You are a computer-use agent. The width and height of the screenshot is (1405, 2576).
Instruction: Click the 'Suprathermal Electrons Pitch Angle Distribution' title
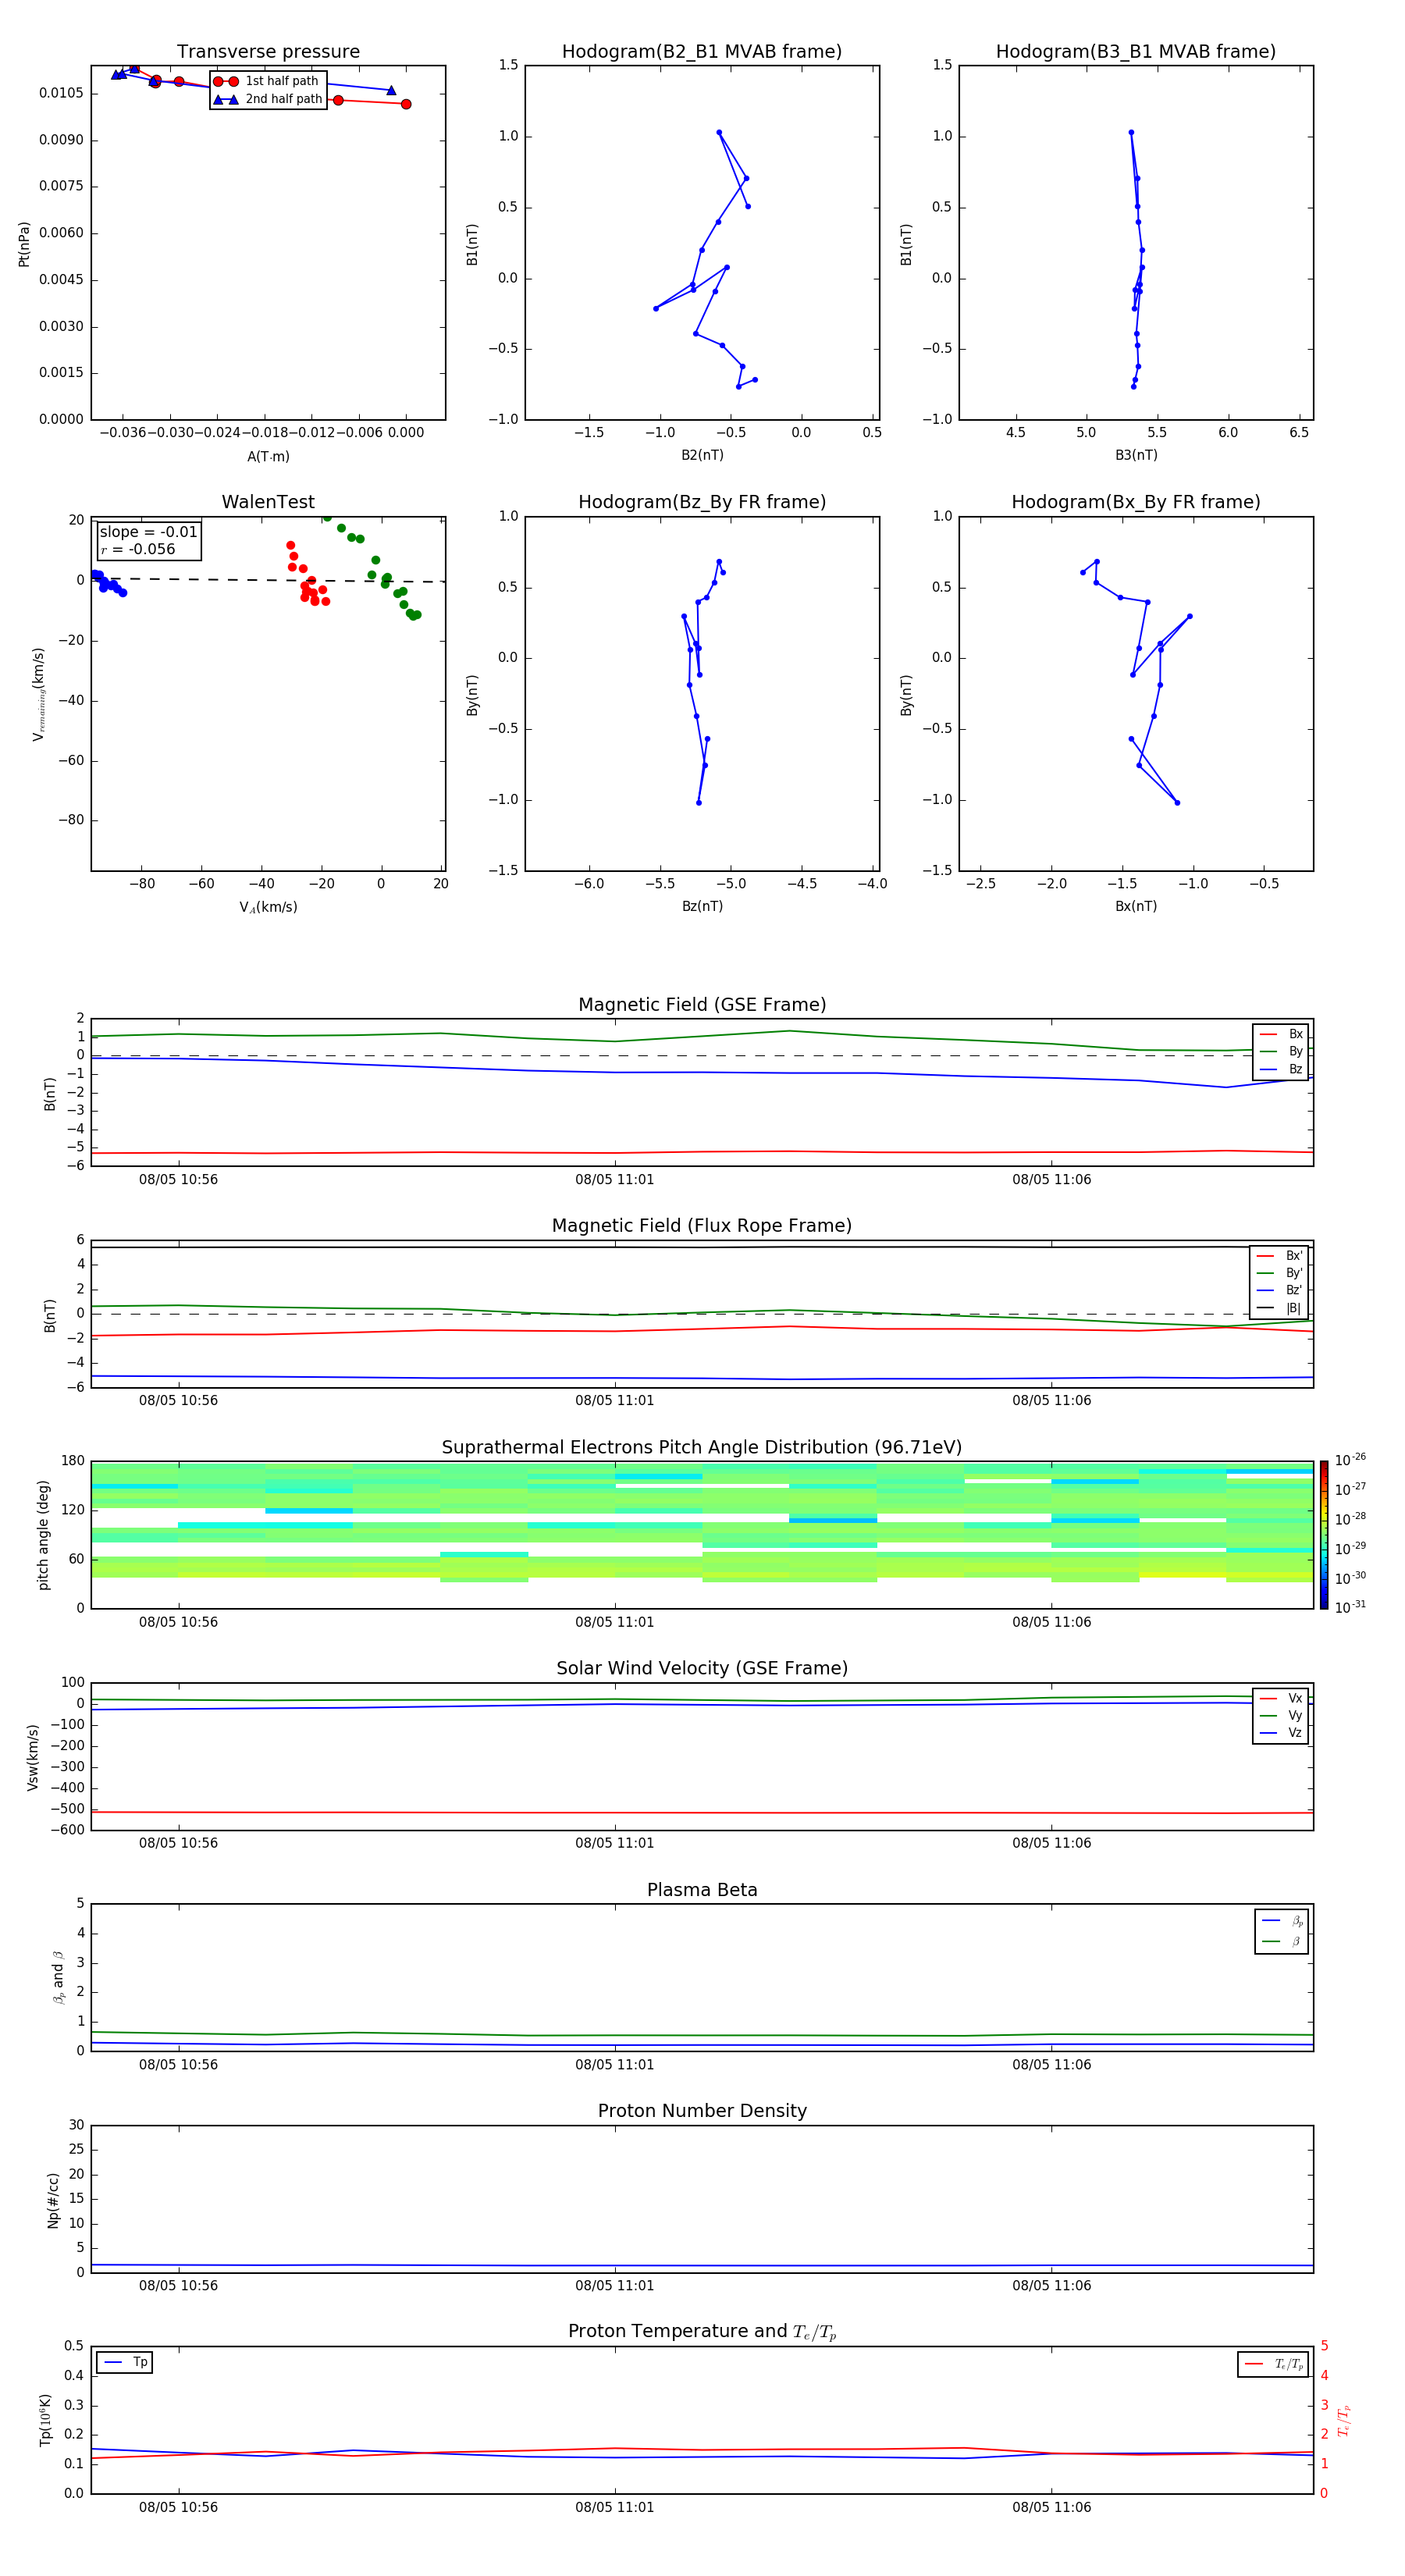coord(702,1448)
